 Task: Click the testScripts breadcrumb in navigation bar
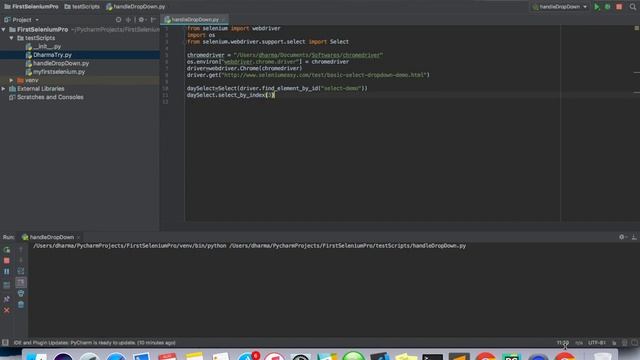pos(82,7)
